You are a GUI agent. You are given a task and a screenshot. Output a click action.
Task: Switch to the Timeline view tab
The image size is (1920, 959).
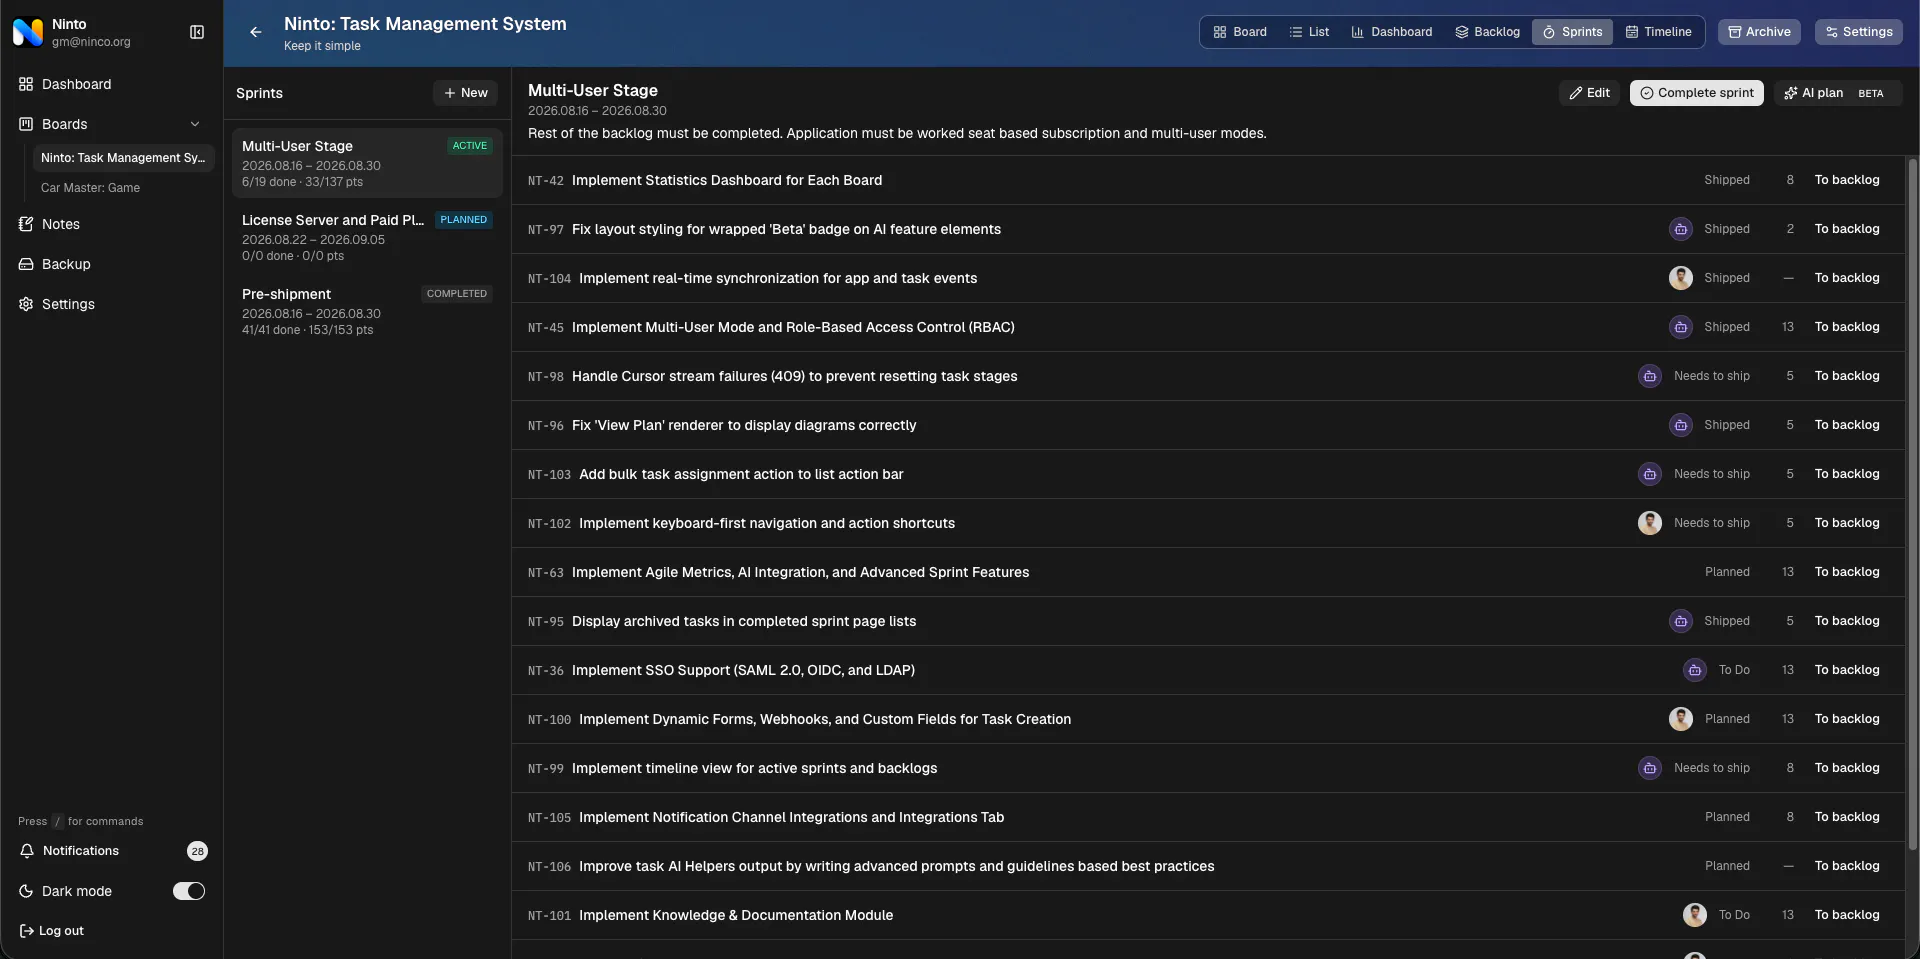point(1659,32)
